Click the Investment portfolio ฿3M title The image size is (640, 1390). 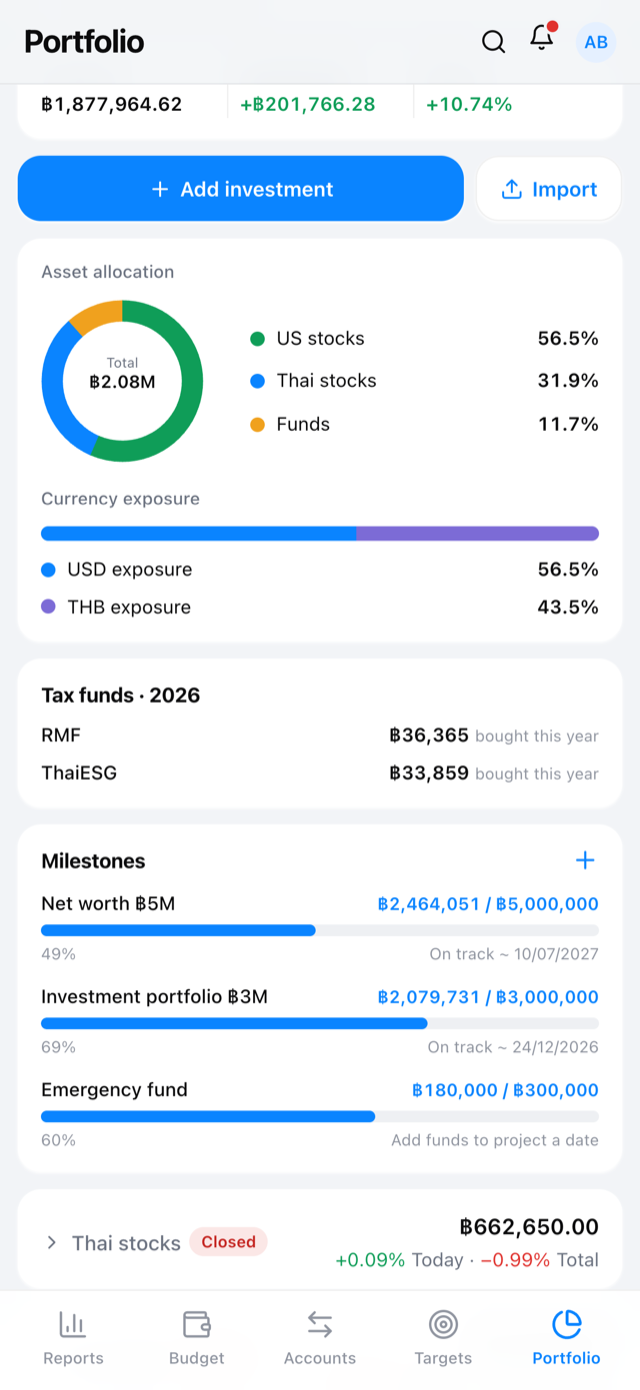[x=154, y=997]
